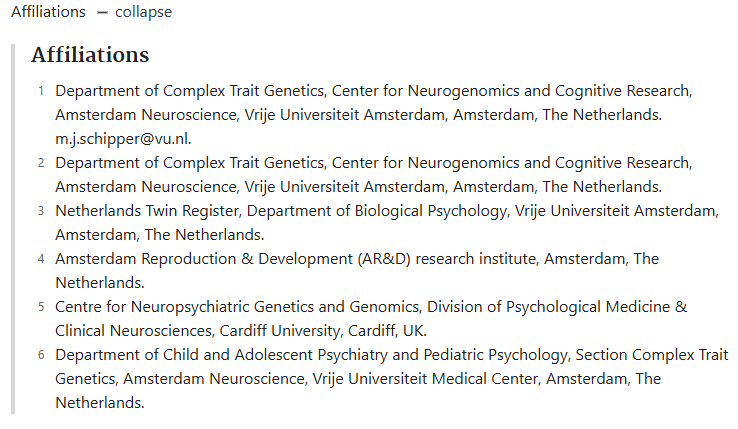The height and width of the screenshot is (429, 738).
Task: Select list number 3 marker
Action: (x=41, y=211)
